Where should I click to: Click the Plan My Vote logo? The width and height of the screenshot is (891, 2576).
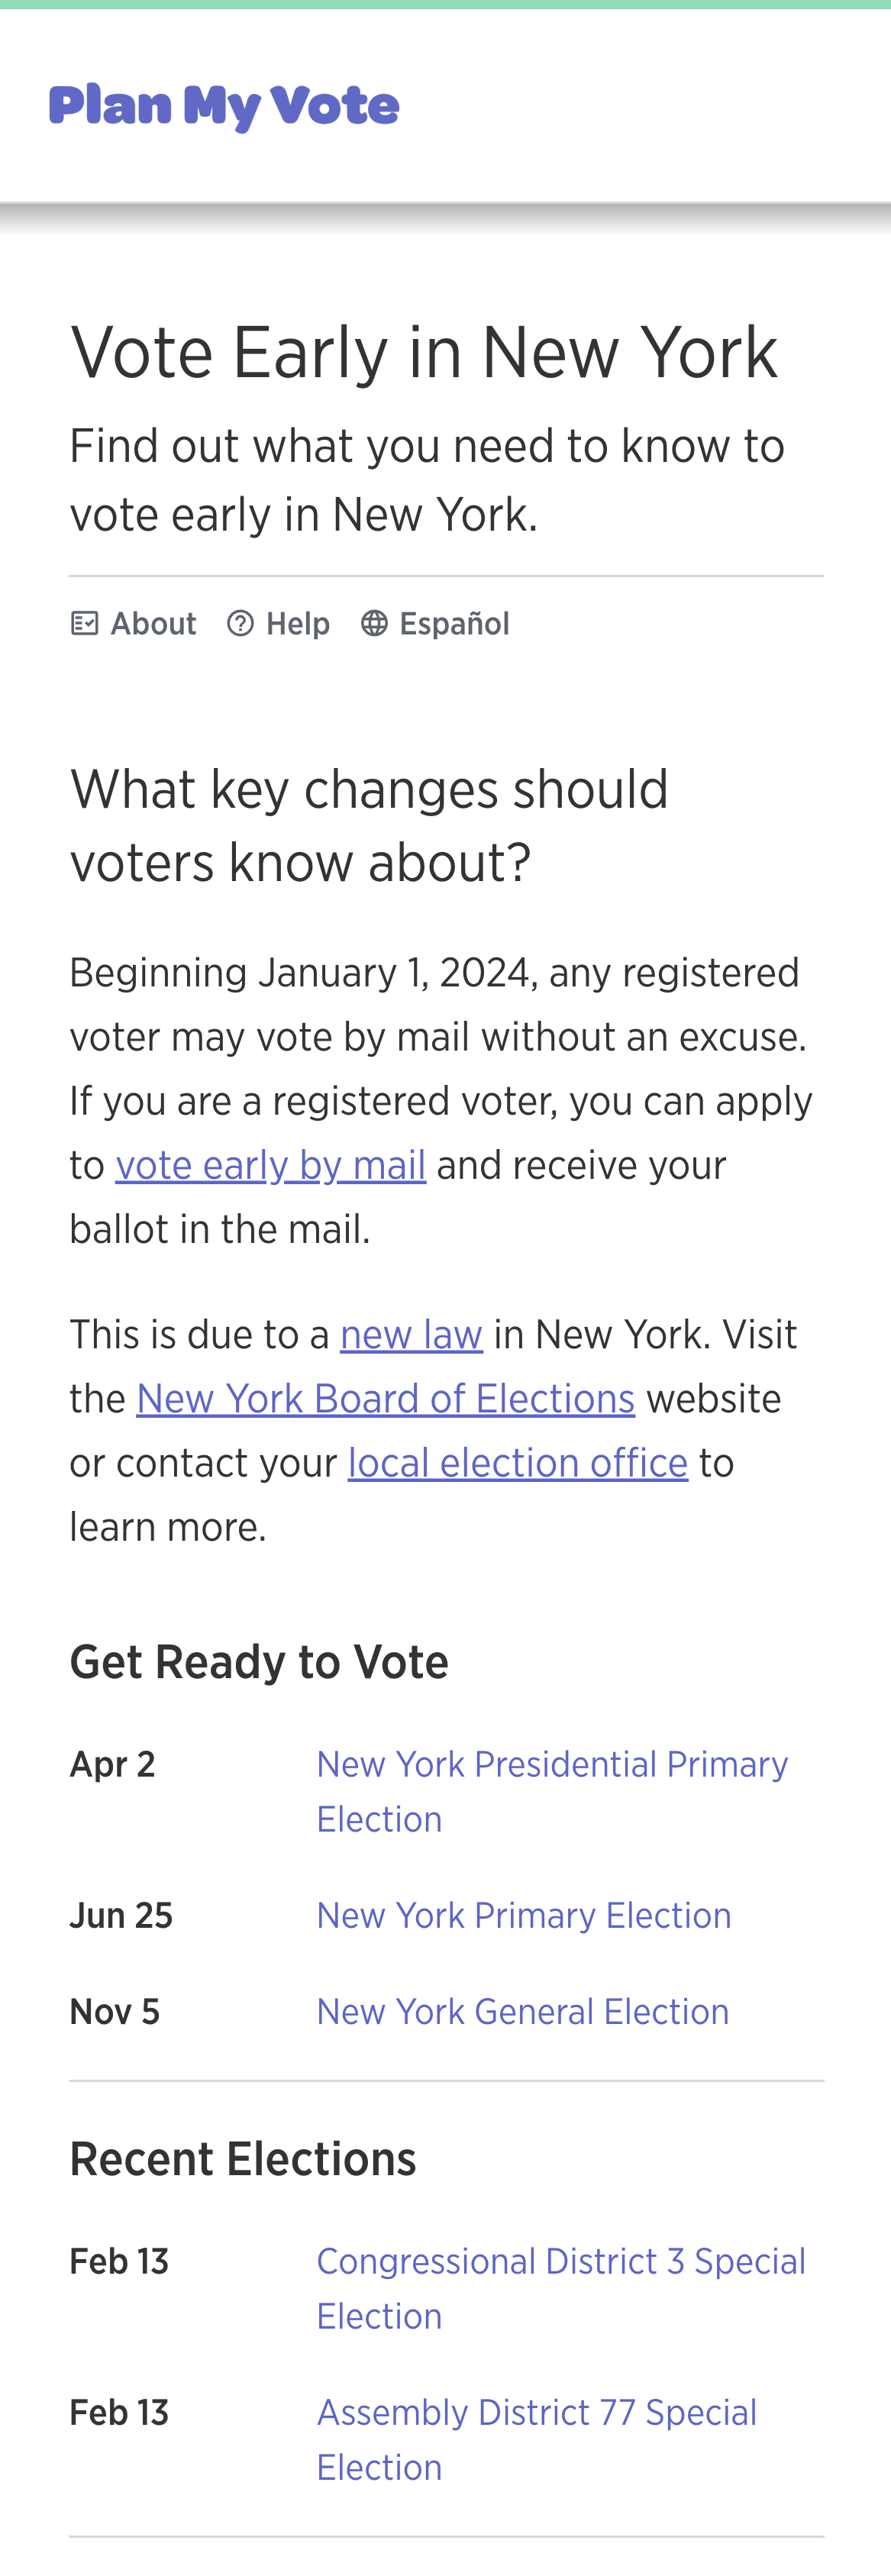click(224, 105)
